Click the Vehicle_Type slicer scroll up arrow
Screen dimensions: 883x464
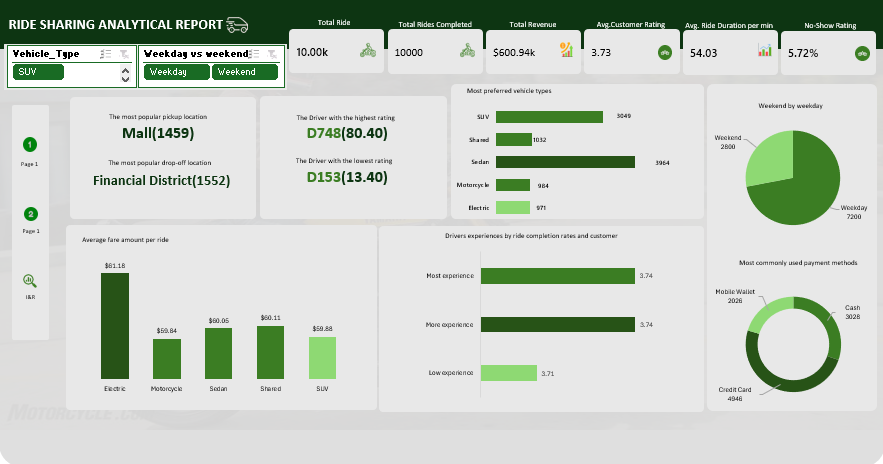125,70
